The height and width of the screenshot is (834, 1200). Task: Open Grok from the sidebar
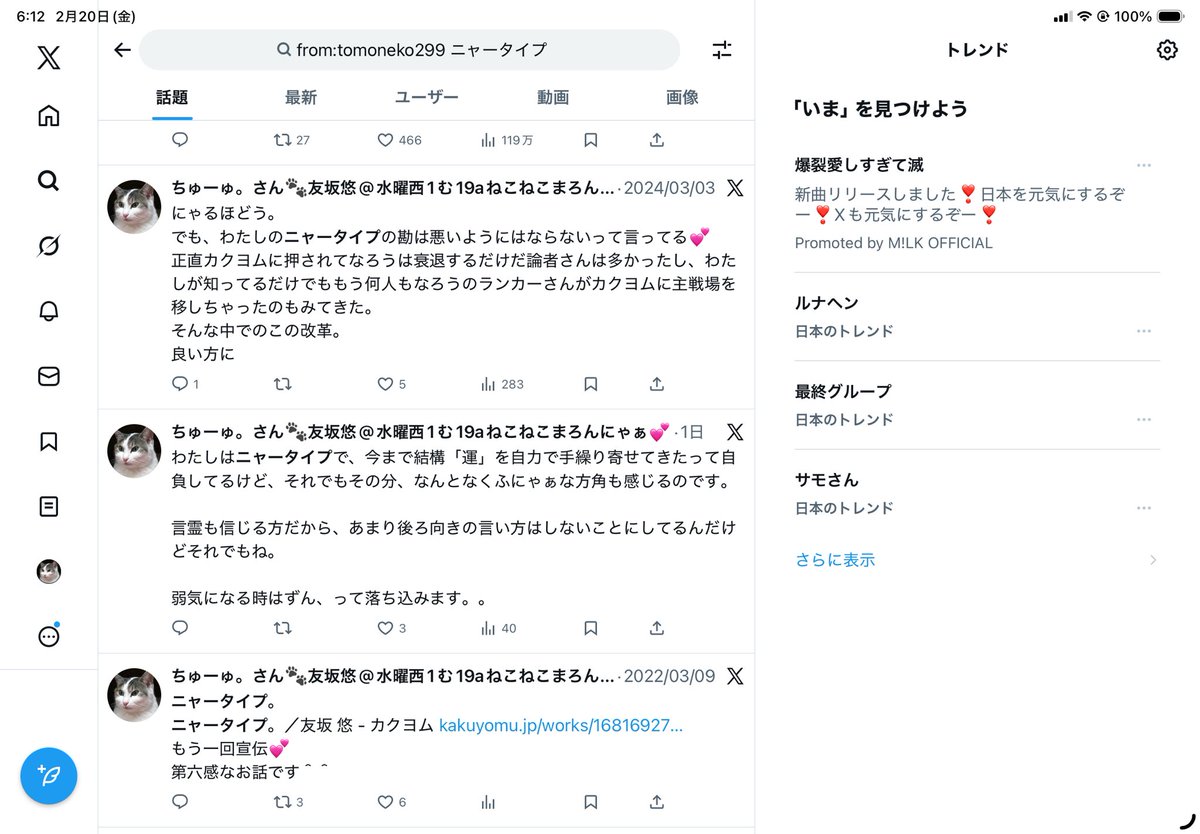(48, 246)
